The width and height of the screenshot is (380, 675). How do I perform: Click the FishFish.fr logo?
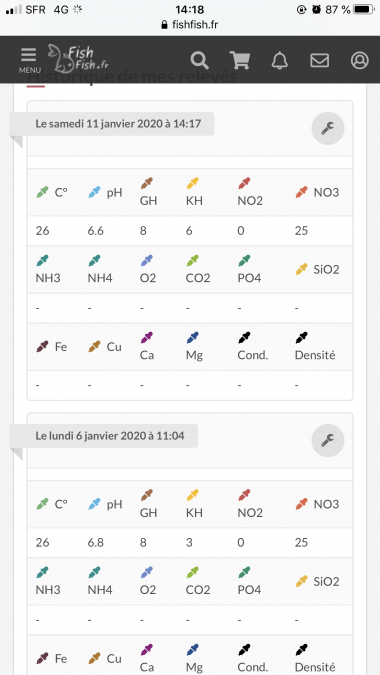[x=78, y=59]
